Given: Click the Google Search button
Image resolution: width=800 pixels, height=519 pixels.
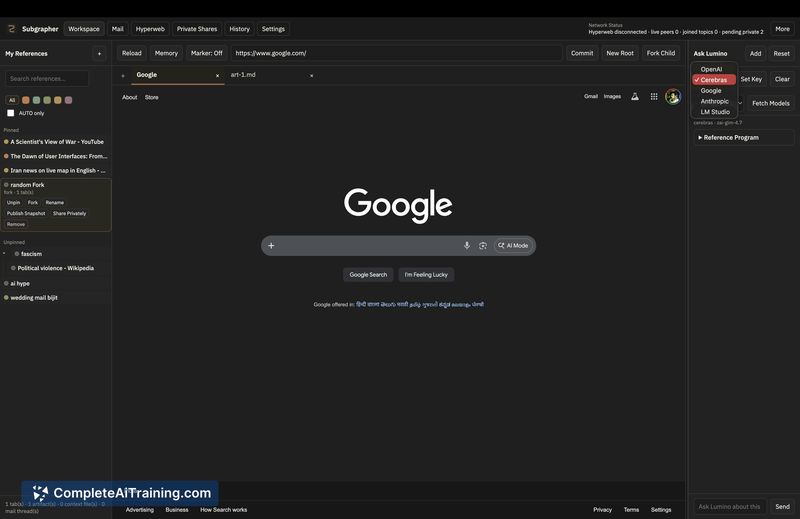Looking at the screenshot, I should click(368, 275).
